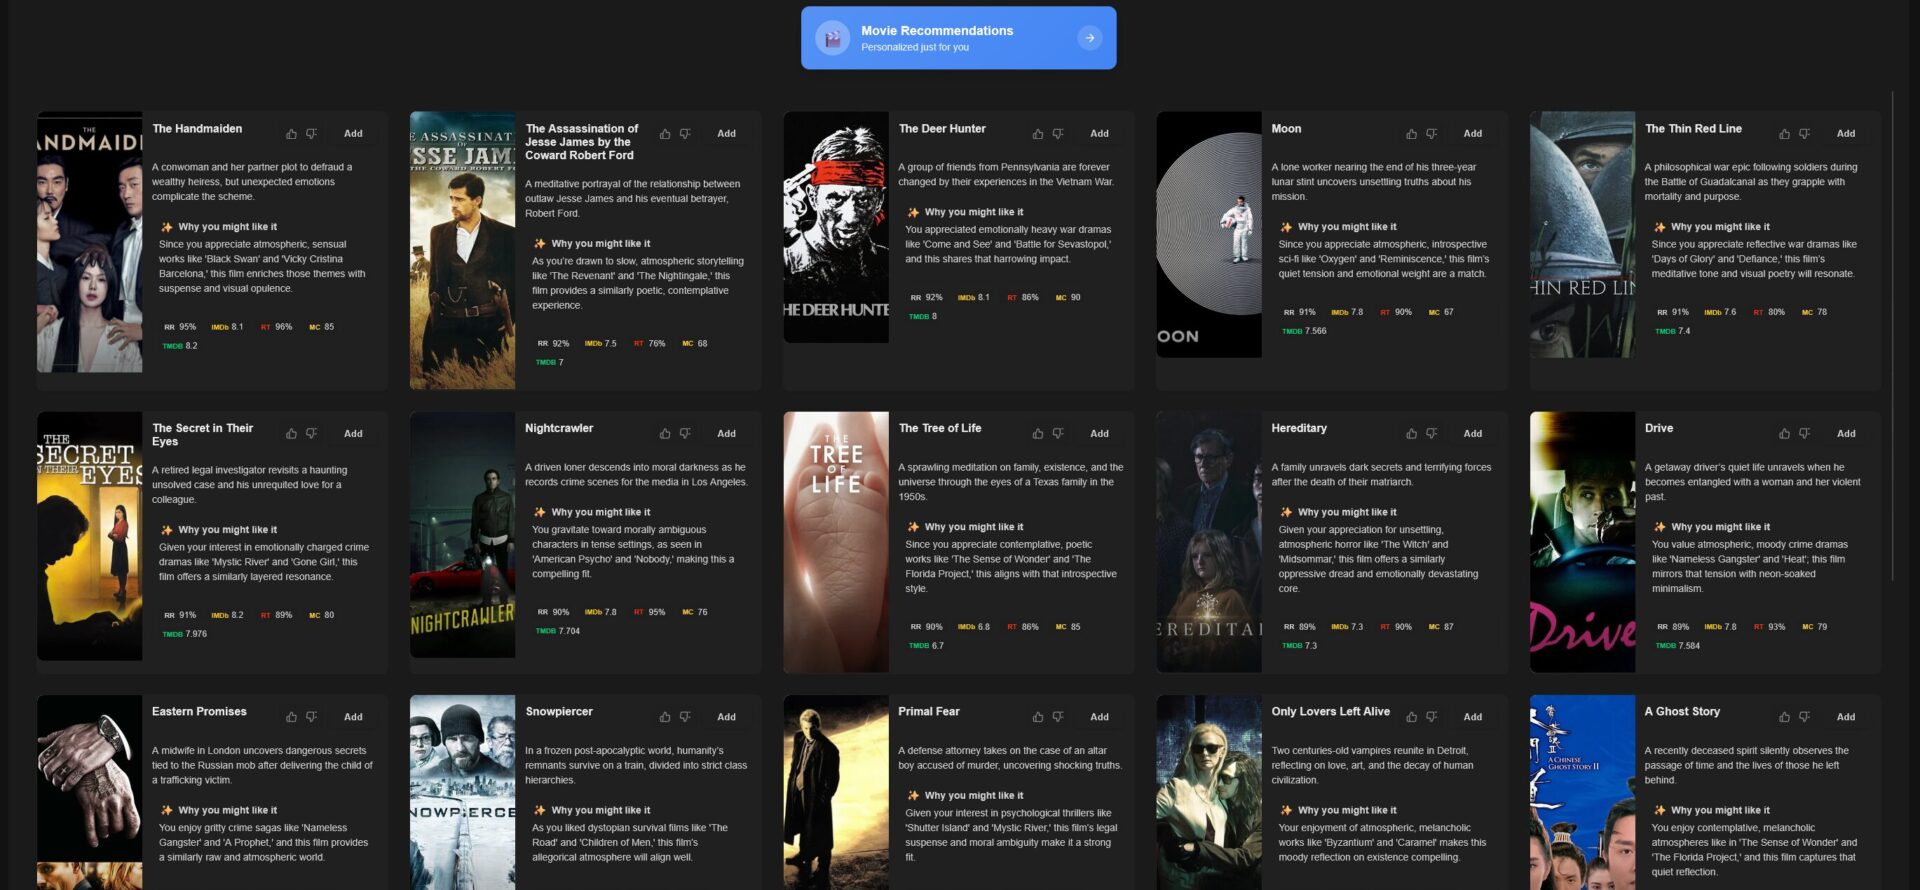1920x890 pixels.
Task: Open The Deer Hunter poster
Action: click(836, 227)
